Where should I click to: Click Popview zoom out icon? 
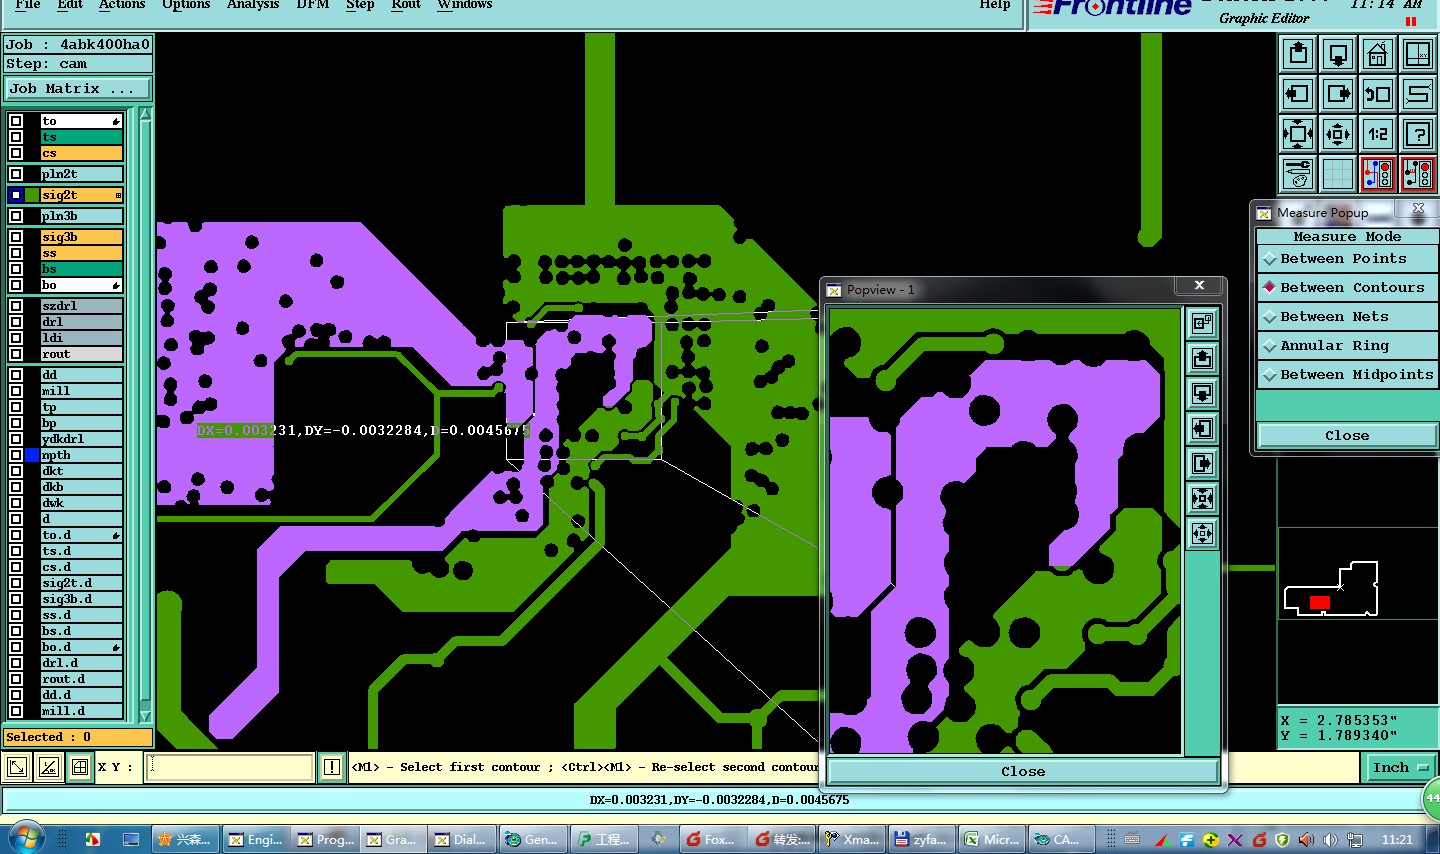point(1202,533)
